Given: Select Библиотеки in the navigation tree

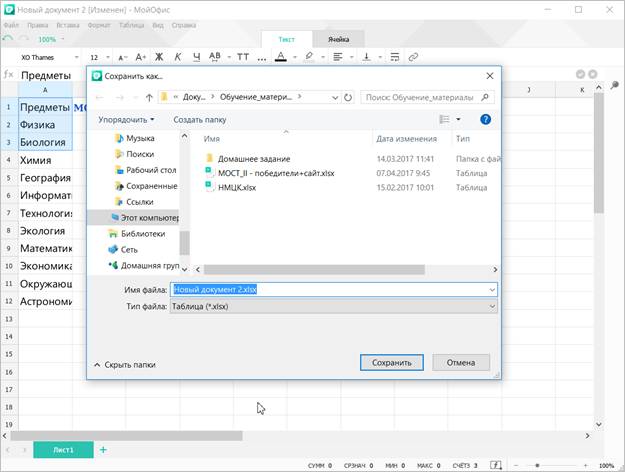Looking at the screenshot, I should tap(143, 233).
